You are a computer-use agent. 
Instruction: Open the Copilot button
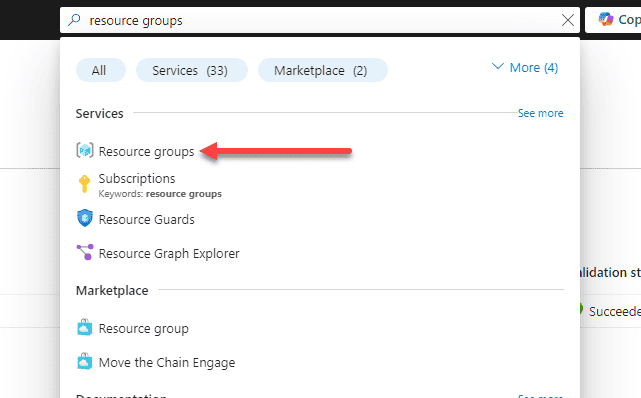613,20
